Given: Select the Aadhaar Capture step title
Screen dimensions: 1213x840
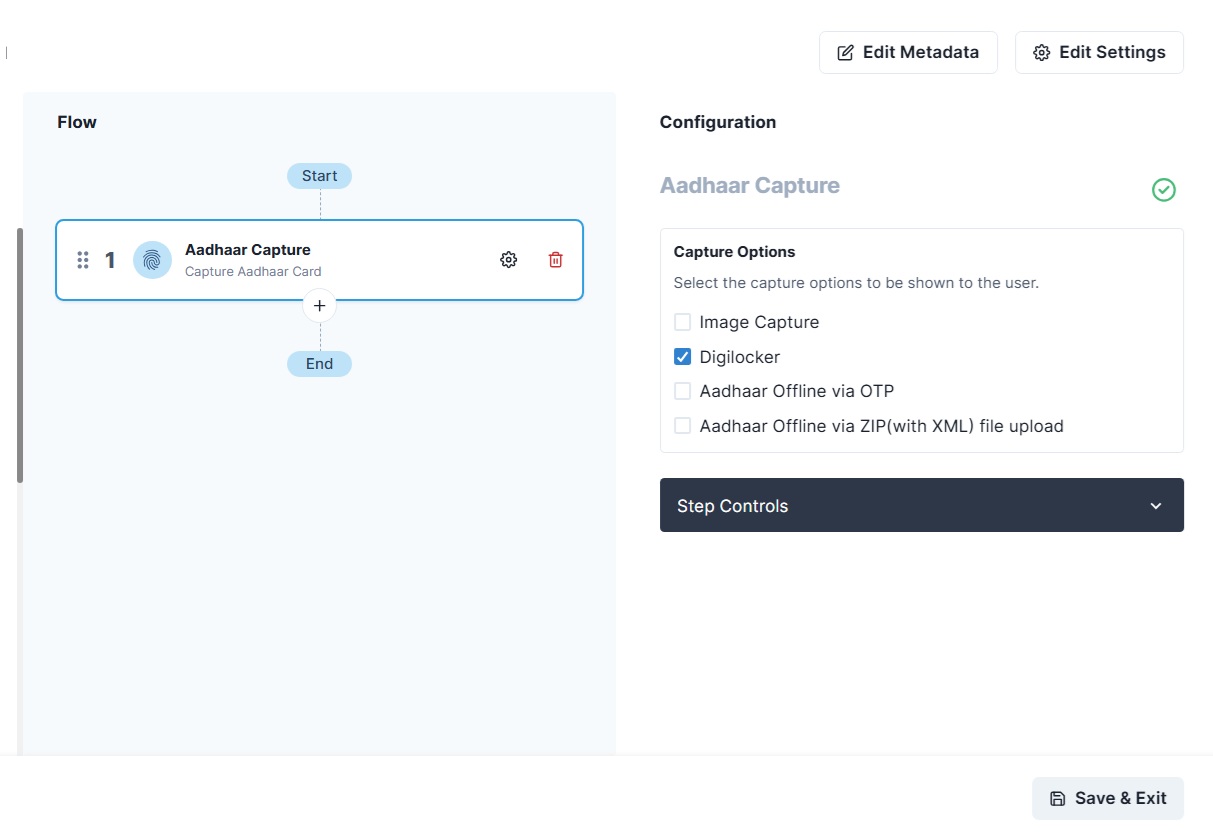Looking at the screenshot, I should point(248,250).
